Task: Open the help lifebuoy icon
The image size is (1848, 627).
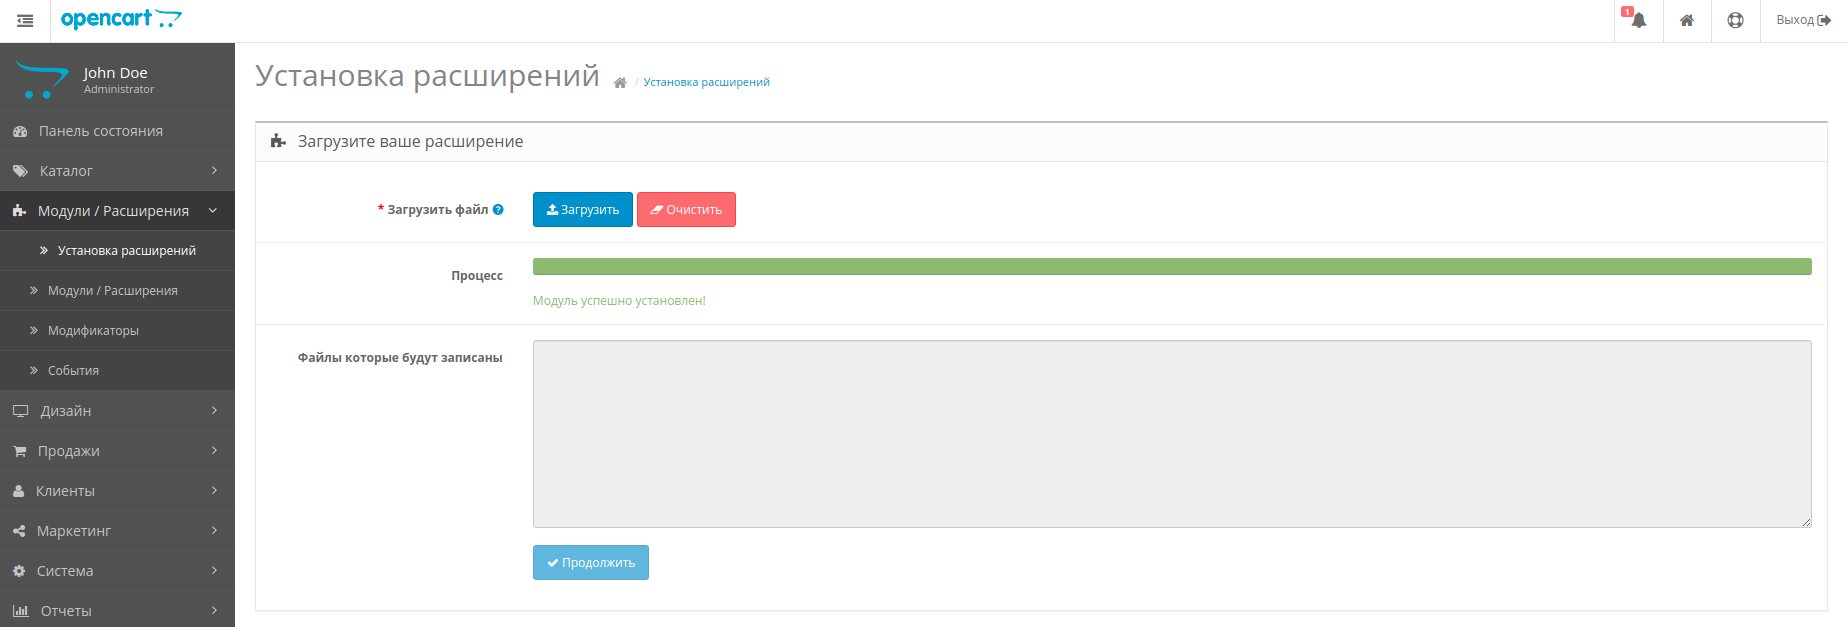Action: click(x=1735, y=21)
